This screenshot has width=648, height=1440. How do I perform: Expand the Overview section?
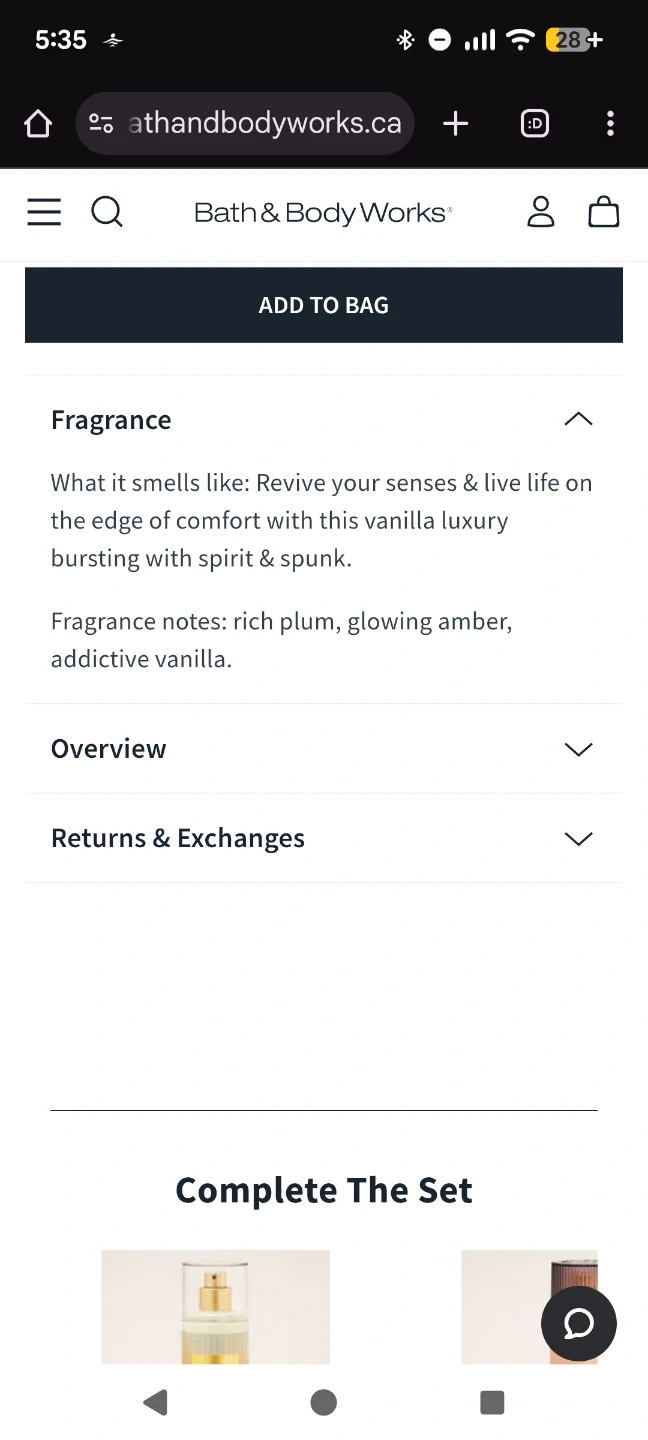(578, 749)
